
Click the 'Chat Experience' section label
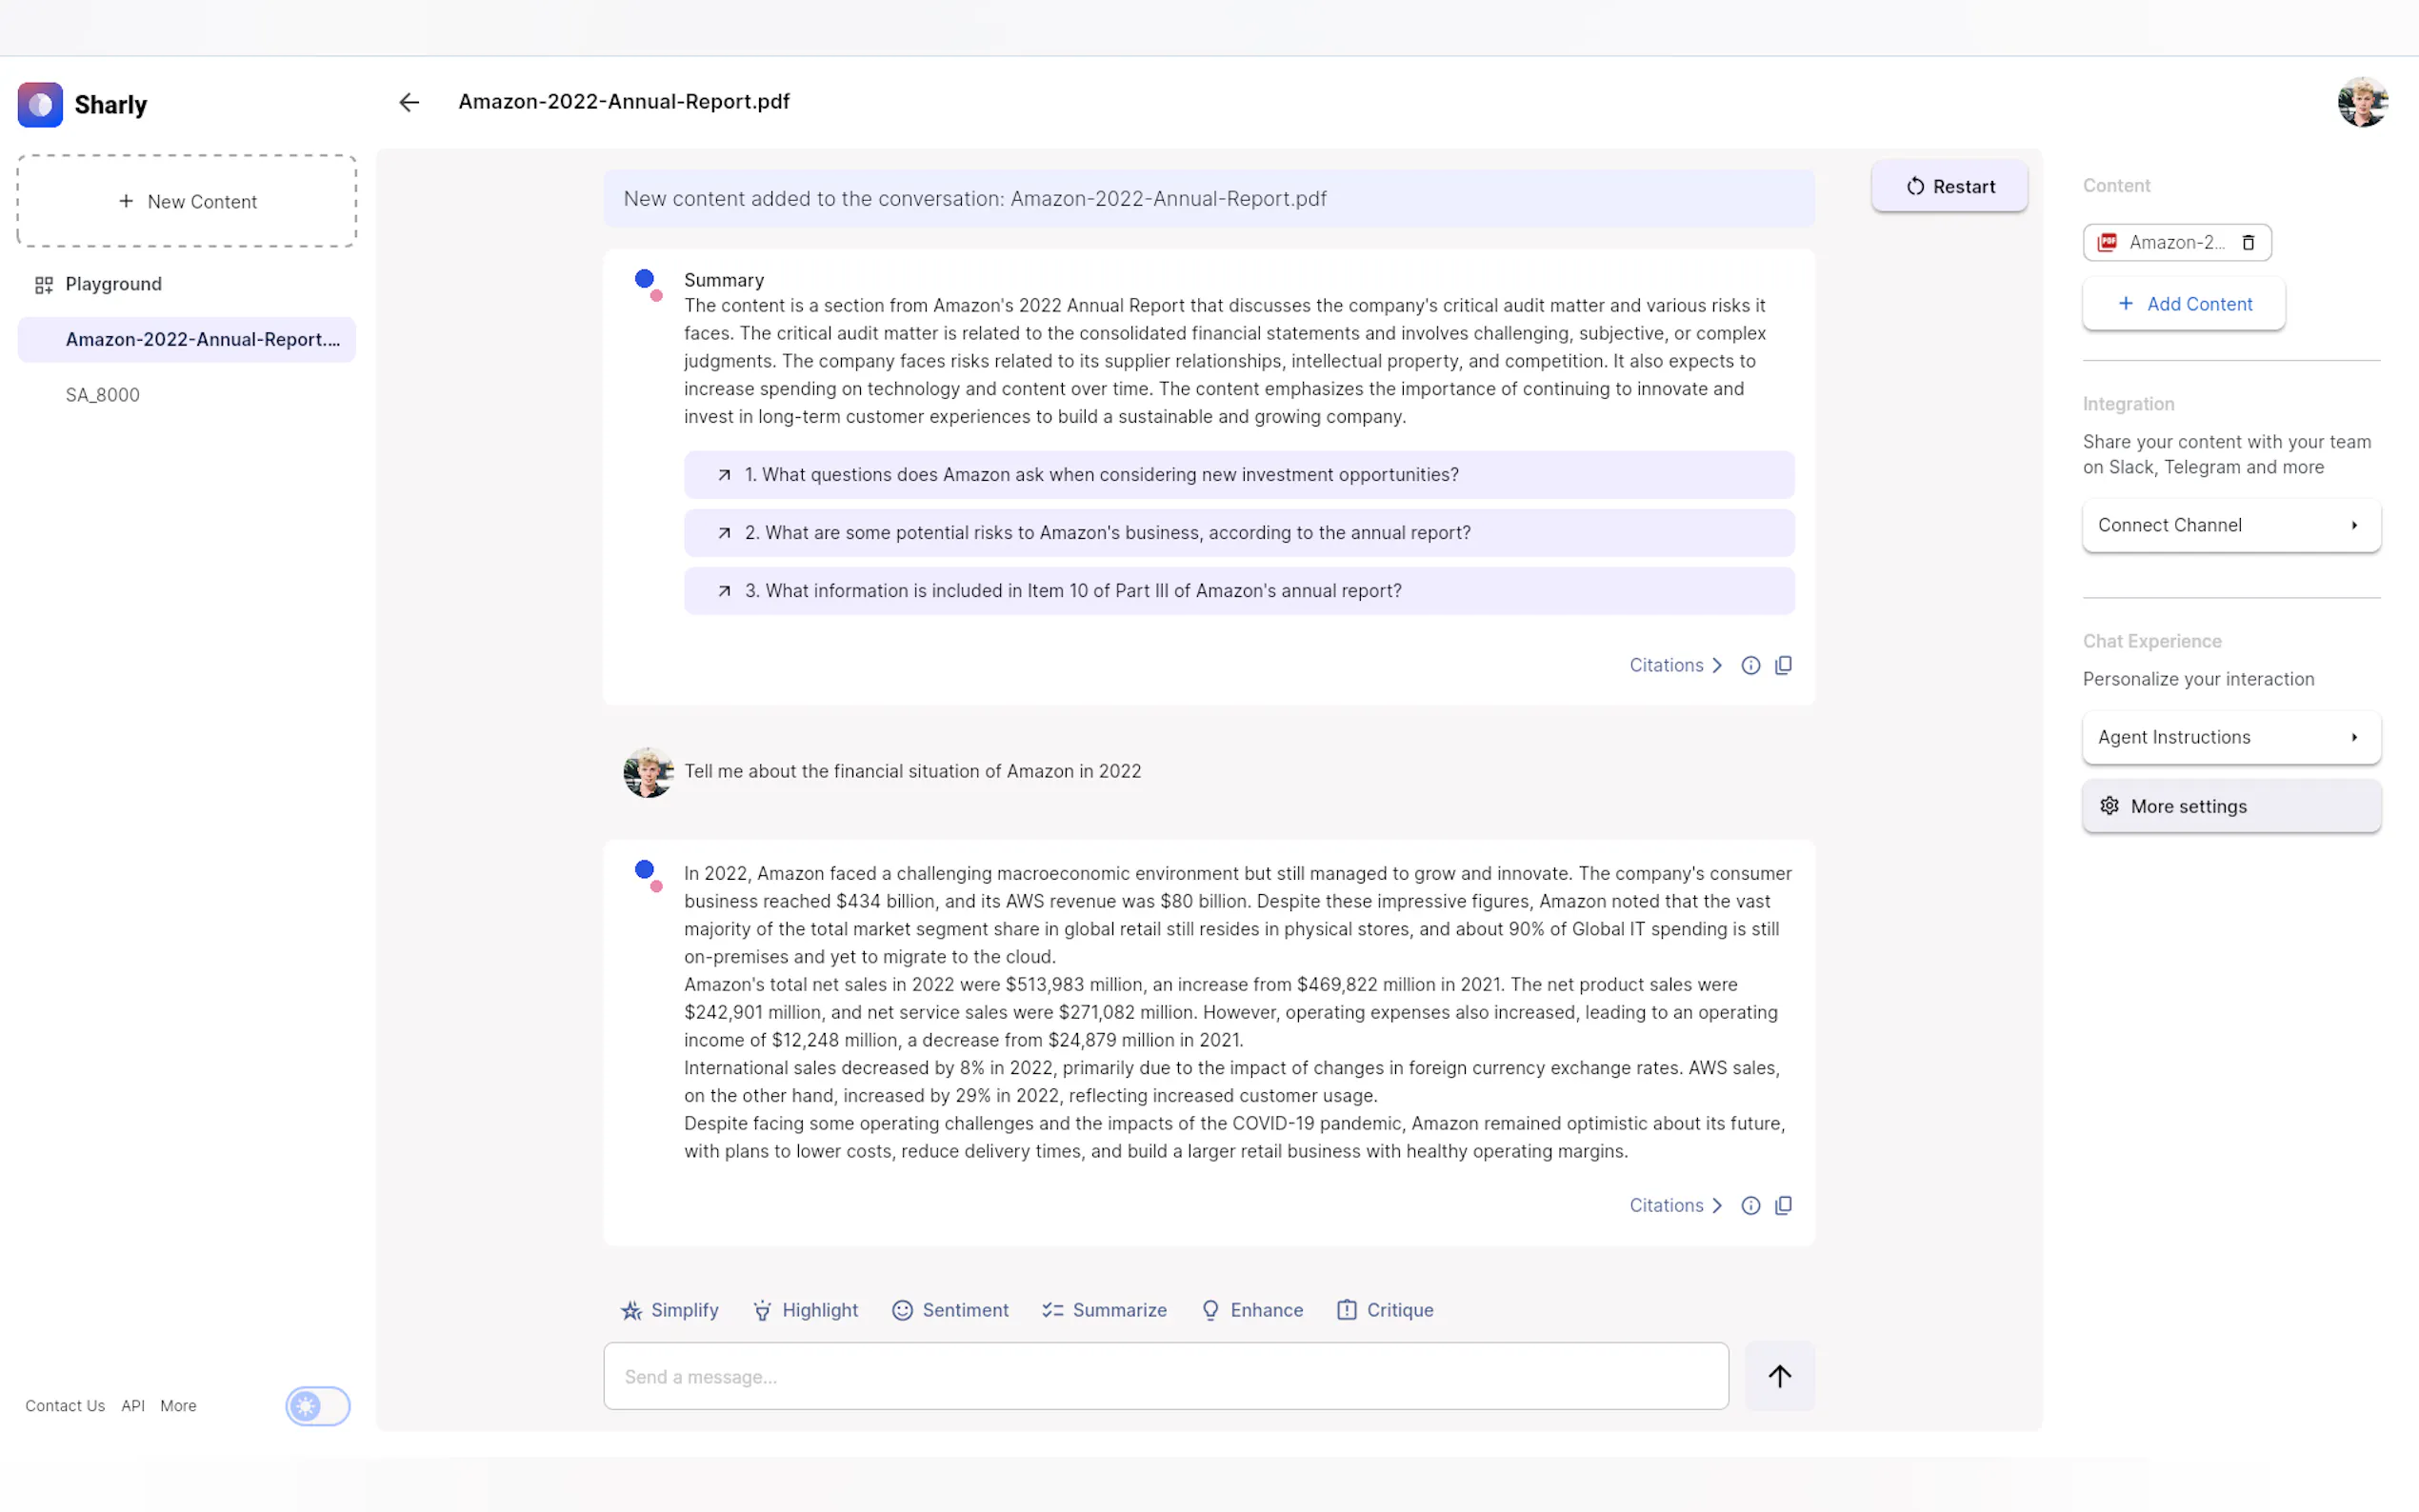click(x=2152, y=641)
